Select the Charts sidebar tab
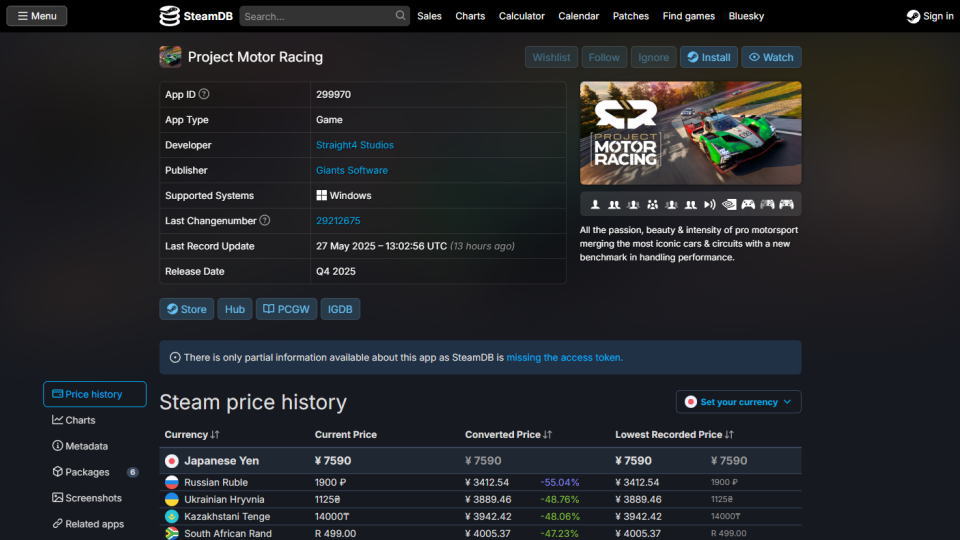This screenshot has width=960, height=540. tap(95, 420)
